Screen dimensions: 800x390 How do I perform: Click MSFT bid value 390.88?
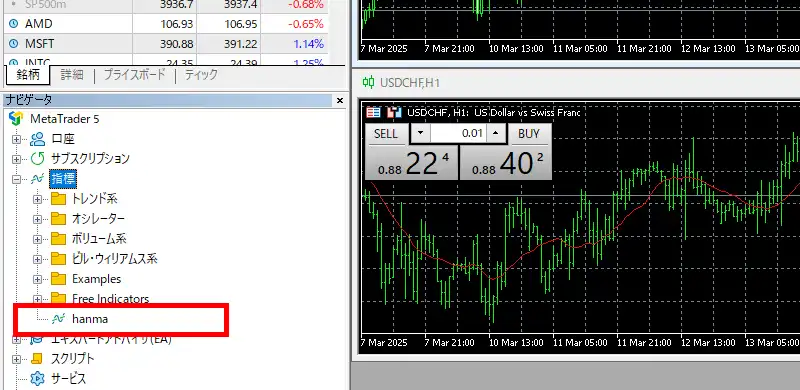(177, 44)
